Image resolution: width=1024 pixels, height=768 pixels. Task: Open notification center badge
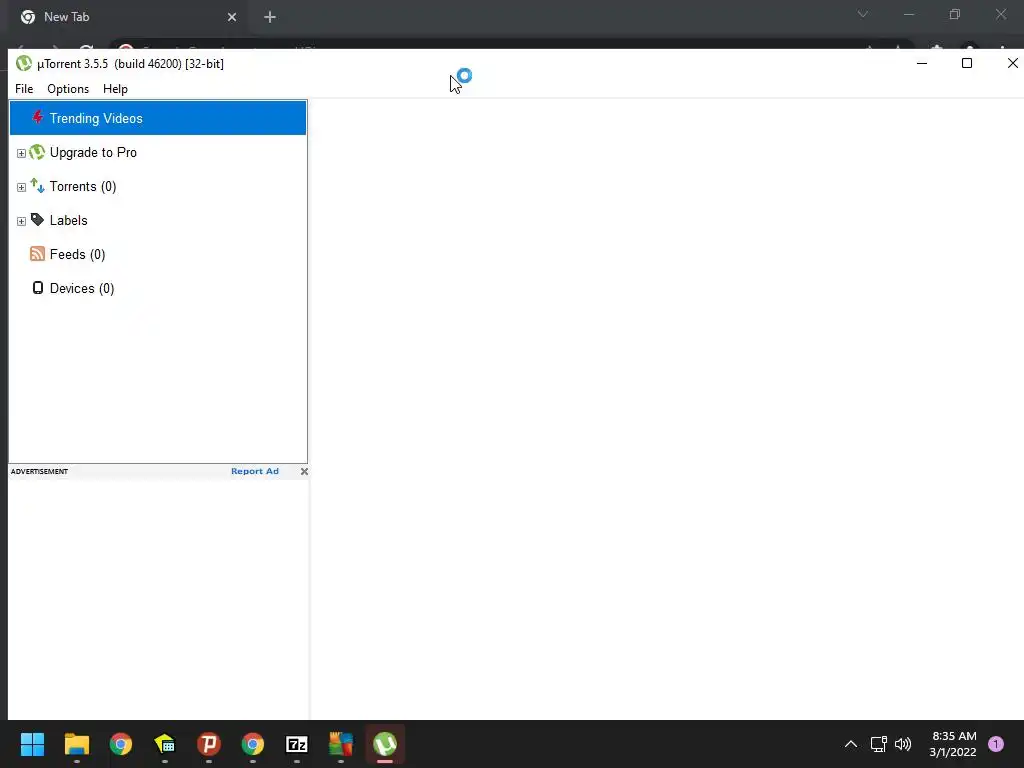pos(996,744)
